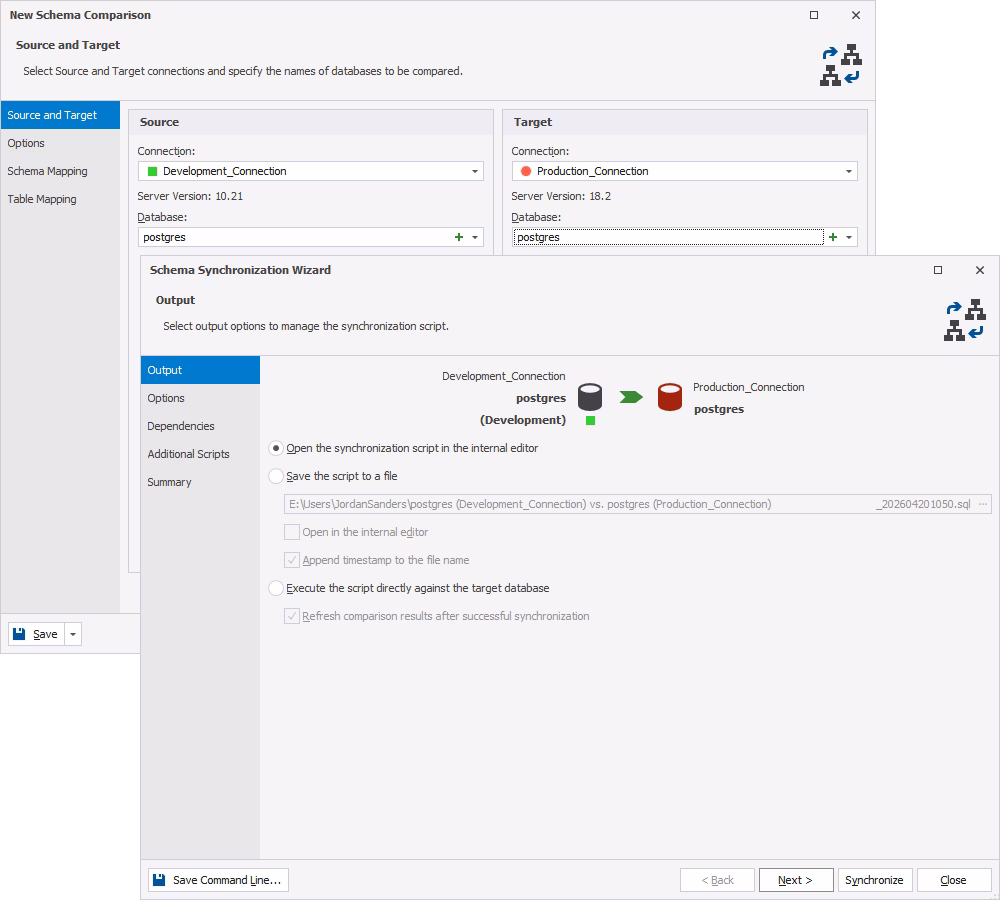
Task: Expand the Source Database dropdown arrow
Action: click(x=474, y=237)
